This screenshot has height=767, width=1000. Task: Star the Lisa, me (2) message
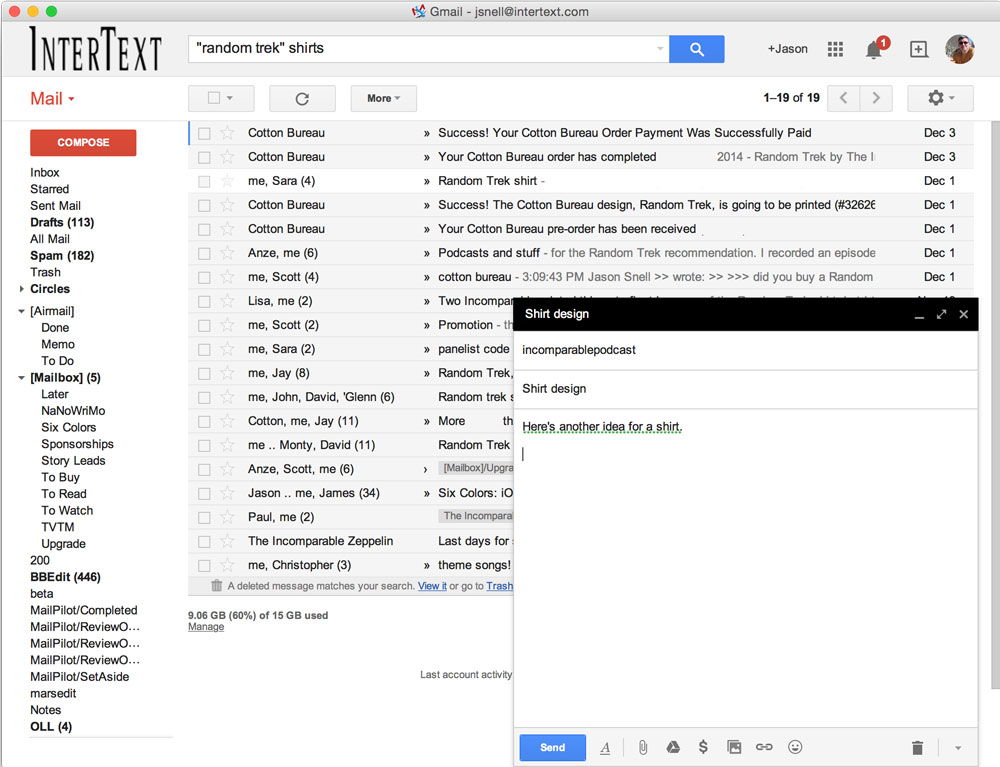pyautogui.click(x=227, y=301)
